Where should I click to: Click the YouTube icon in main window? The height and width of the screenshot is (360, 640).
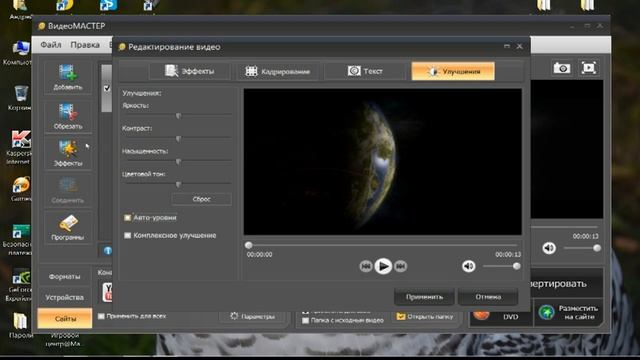[x=107, y=292]
